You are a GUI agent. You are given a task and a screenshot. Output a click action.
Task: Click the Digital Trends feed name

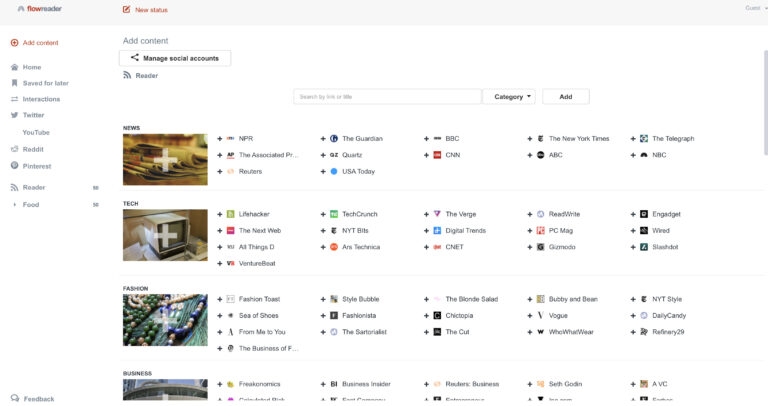(465, 230)
